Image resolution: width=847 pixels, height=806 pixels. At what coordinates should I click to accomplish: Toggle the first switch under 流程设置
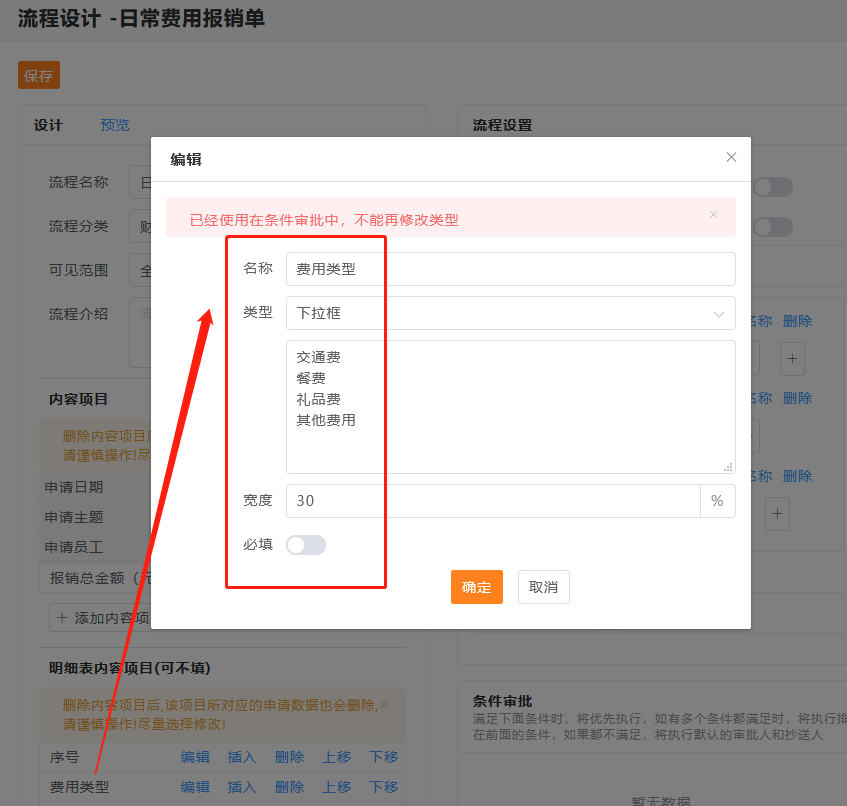[773, 187]
